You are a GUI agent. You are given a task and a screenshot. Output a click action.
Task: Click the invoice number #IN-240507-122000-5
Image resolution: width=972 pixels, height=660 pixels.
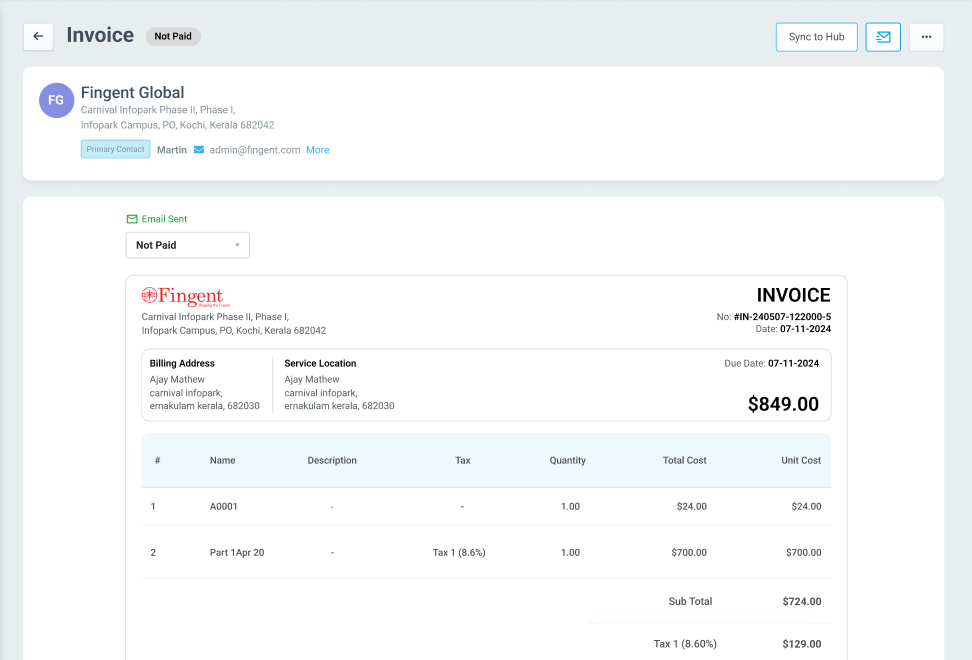[x=782, y=317]
